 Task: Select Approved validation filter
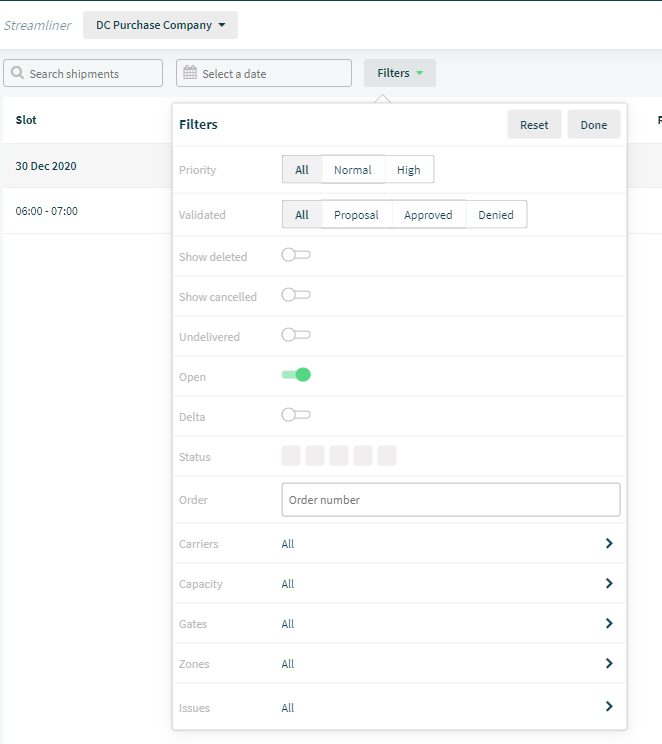point(428,215)
